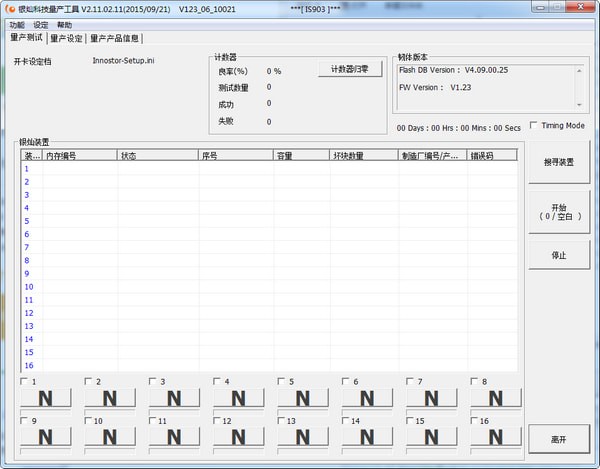Open the 帮助 menu
The height and width of the screenshot is (469, 600).
pos(64,24)
